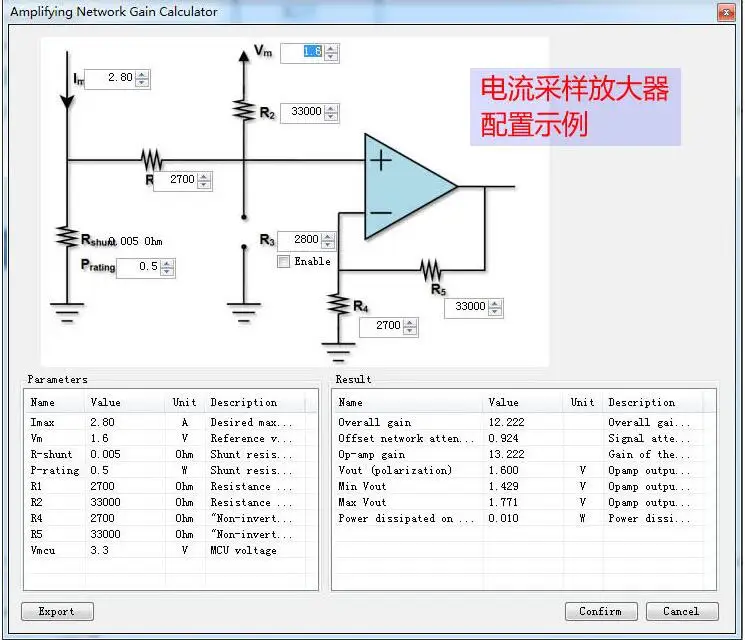Increase Im value with spinner up arrow
The image size is (745, 640).
(142, 74)
